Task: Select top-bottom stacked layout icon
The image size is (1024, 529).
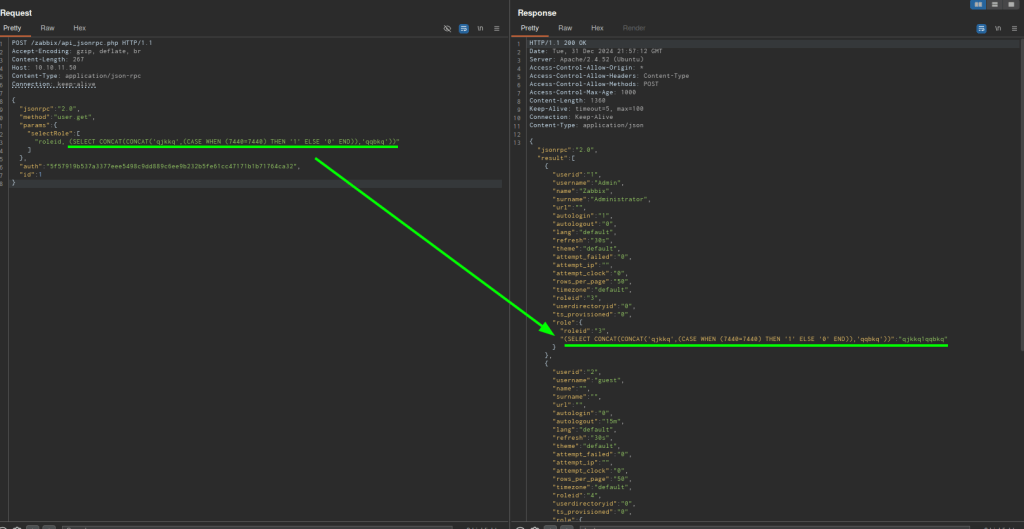Action: [x=995, y=5]
